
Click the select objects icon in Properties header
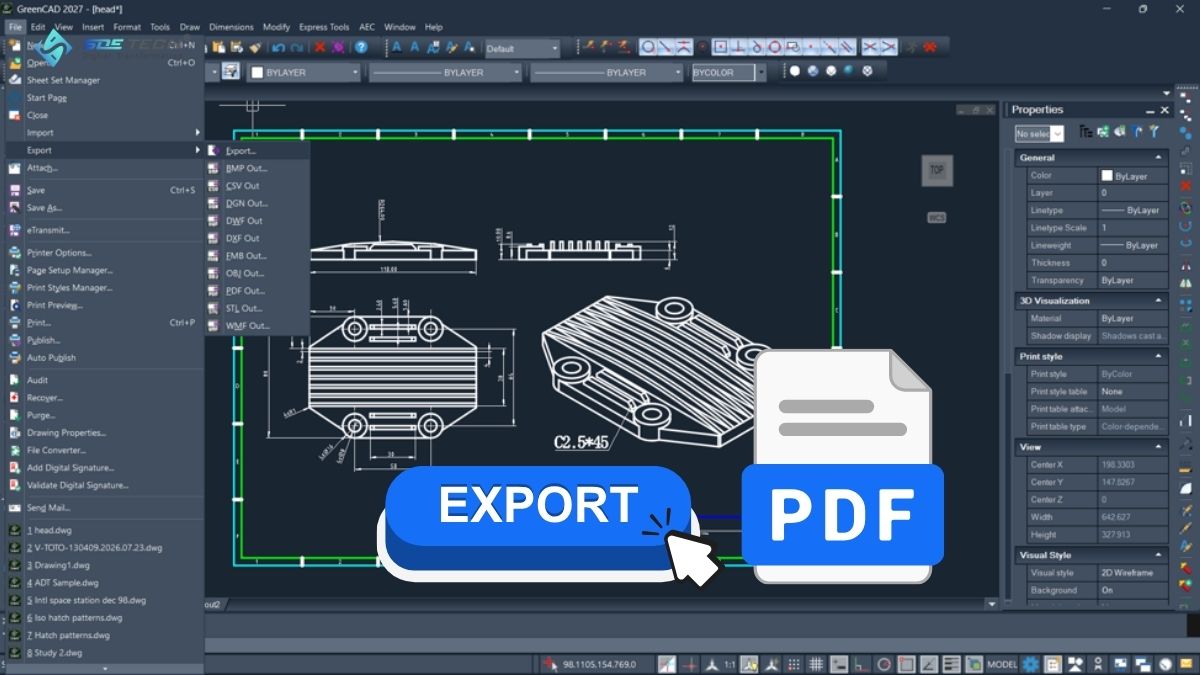pos(1118,131)
